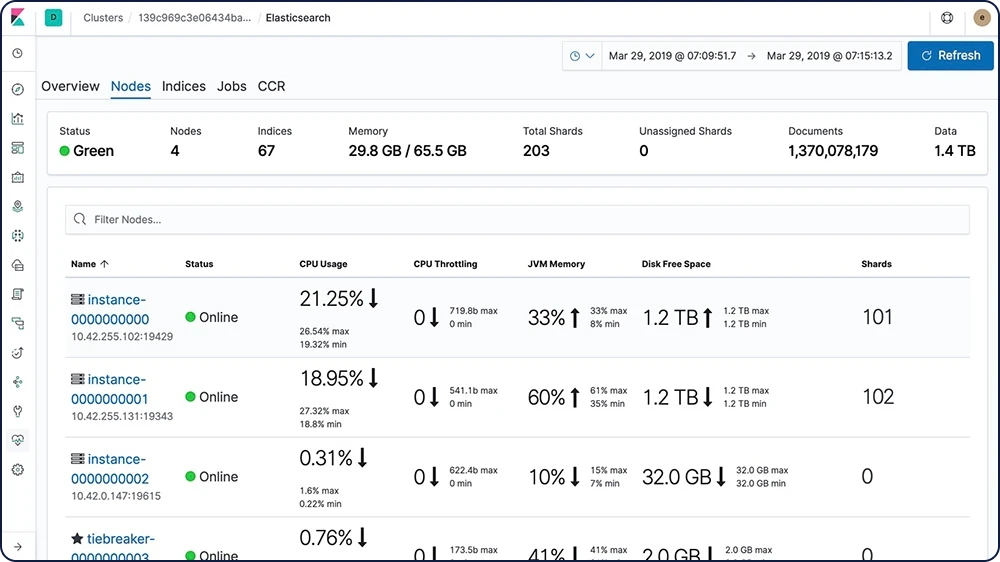1000x562 pixels.
Task: Sort by the CPU Throttling column header
Action: coord(445,264)
